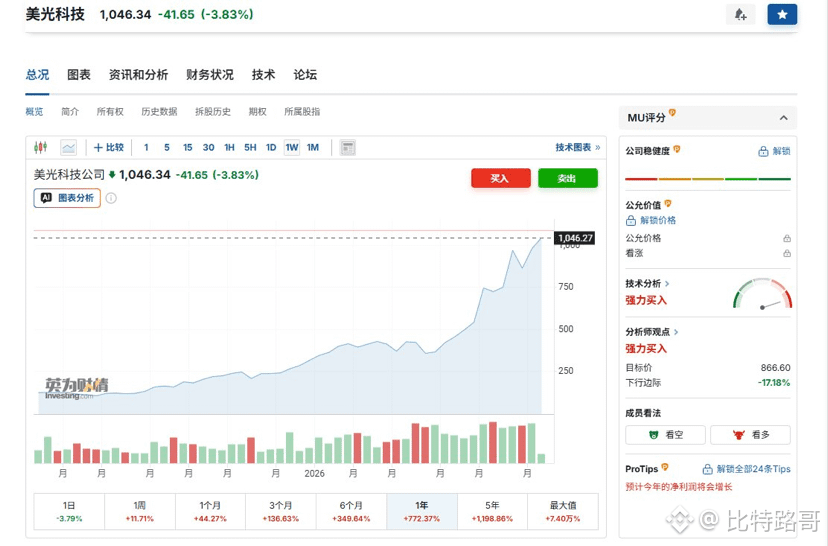
Task: Switch to 总况 tab
Action: pos(37,75)
